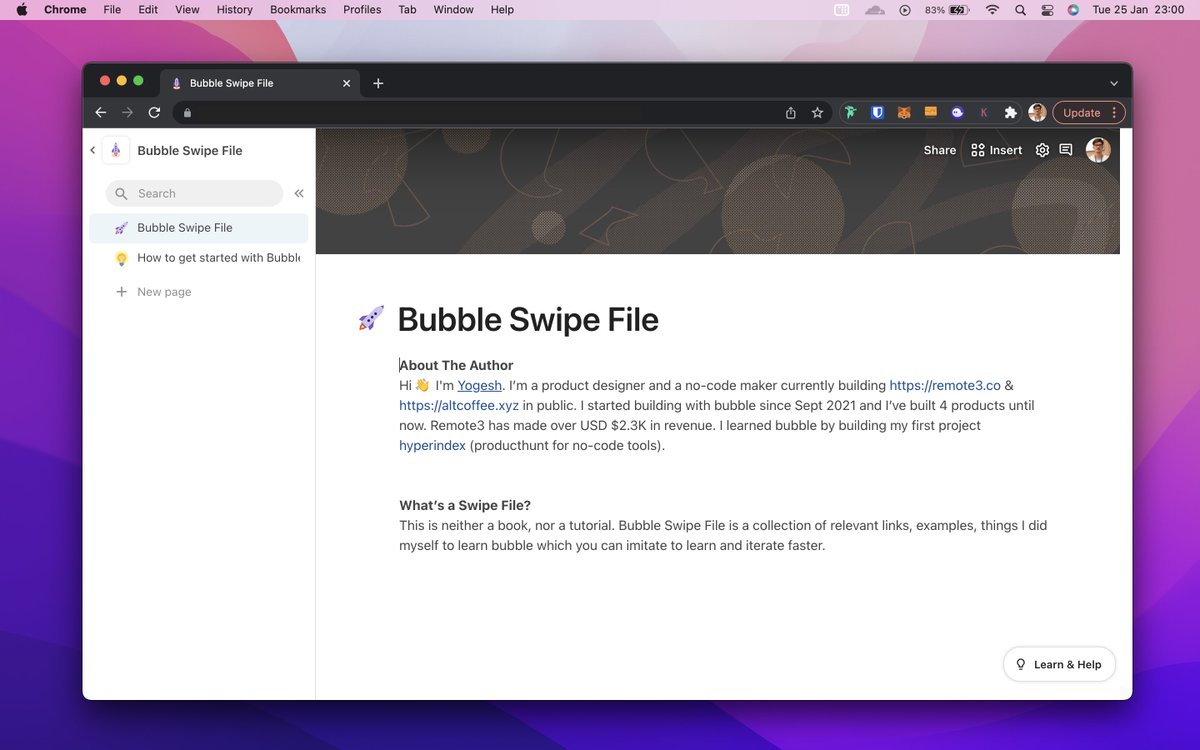Open the Profiles menu

click(362, 10)
